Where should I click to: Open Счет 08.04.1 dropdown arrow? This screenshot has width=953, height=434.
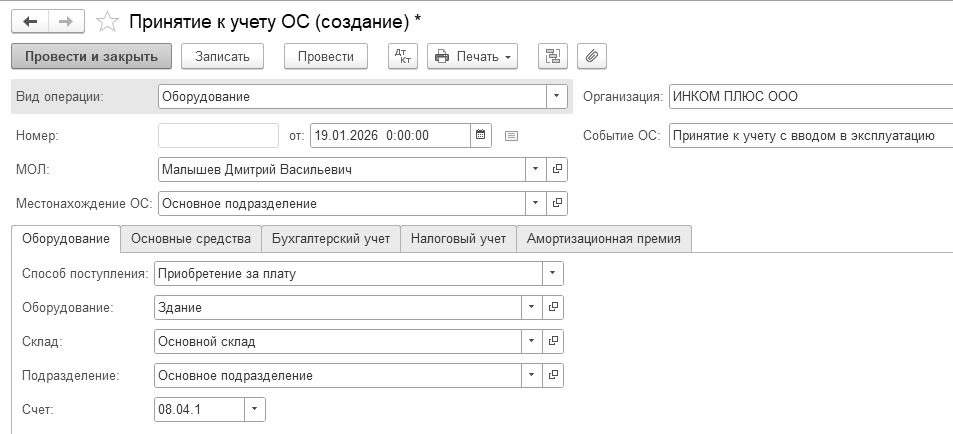256,409
